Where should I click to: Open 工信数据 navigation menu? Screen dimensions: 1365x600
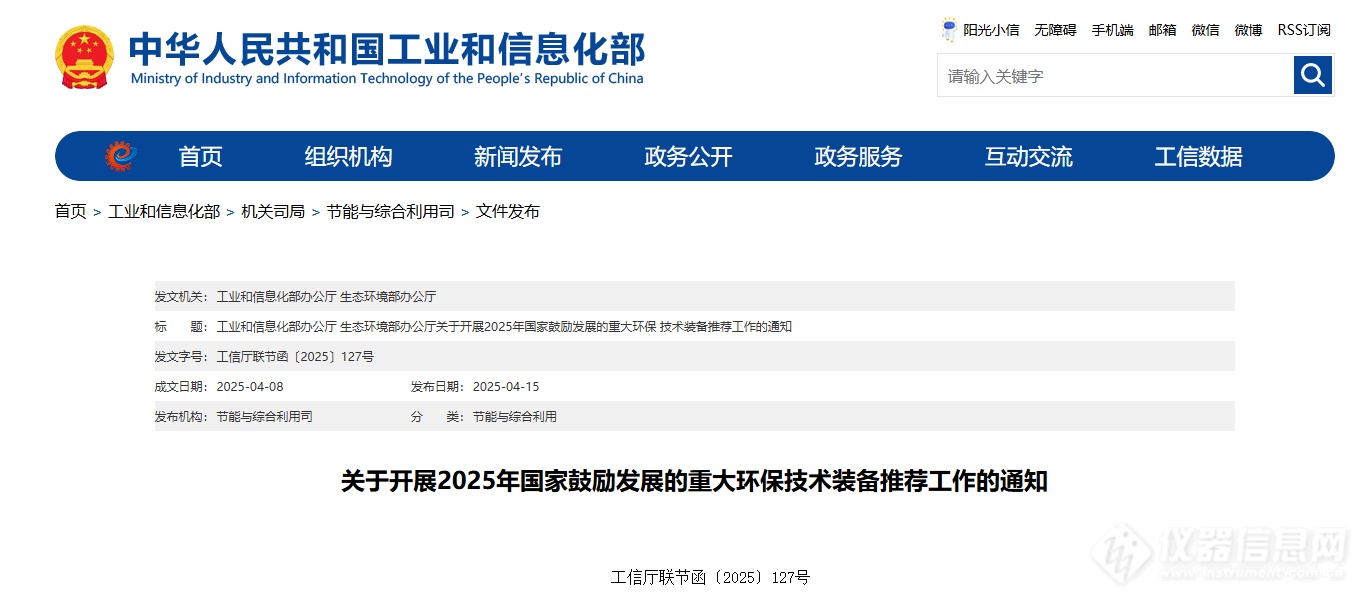[1198, 157]
